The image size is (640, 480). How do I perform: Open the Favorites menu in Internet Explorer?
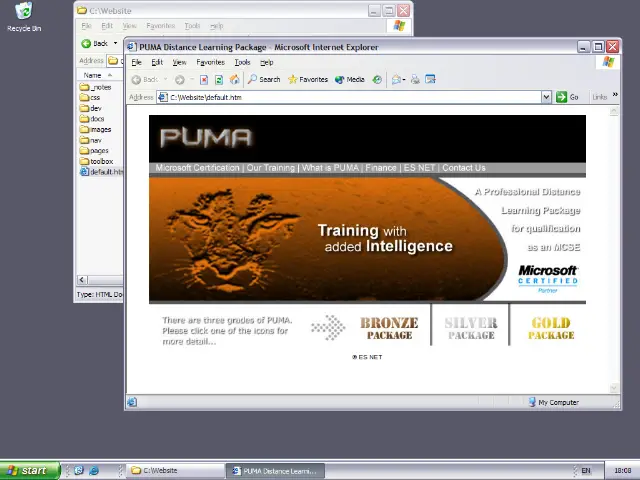coord(211,62)
